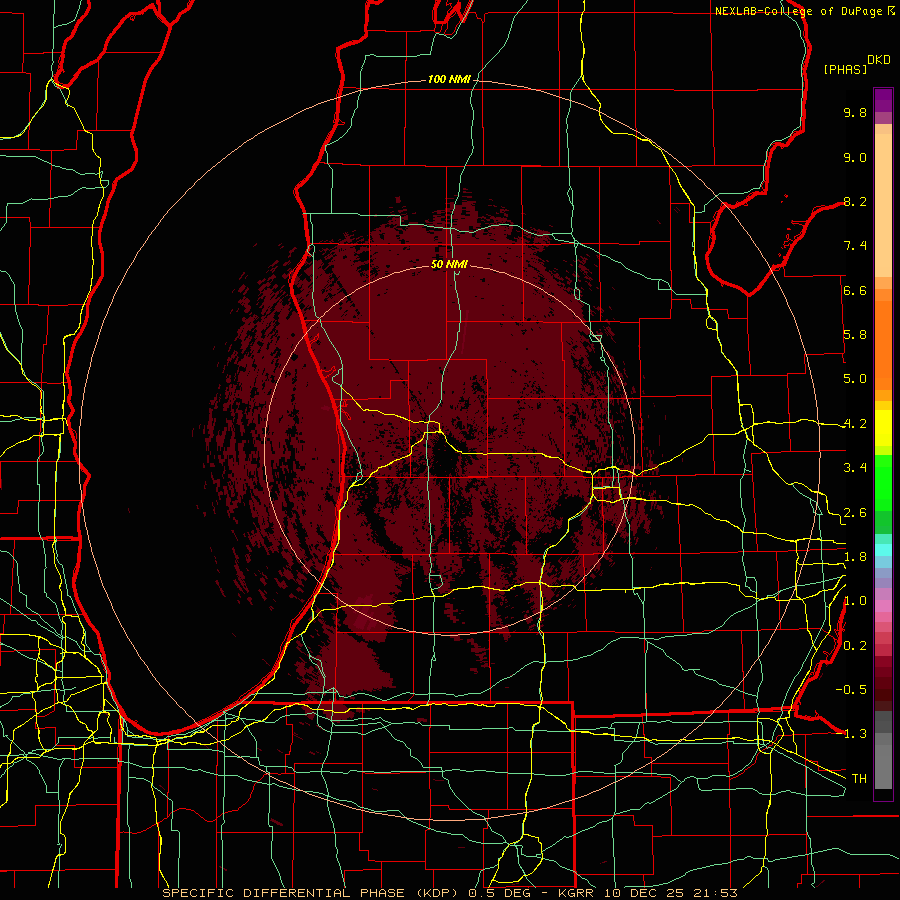900x900 pixels.
Task: Click the 50 NMI range ring label
Action: click(x=449, y=264)
